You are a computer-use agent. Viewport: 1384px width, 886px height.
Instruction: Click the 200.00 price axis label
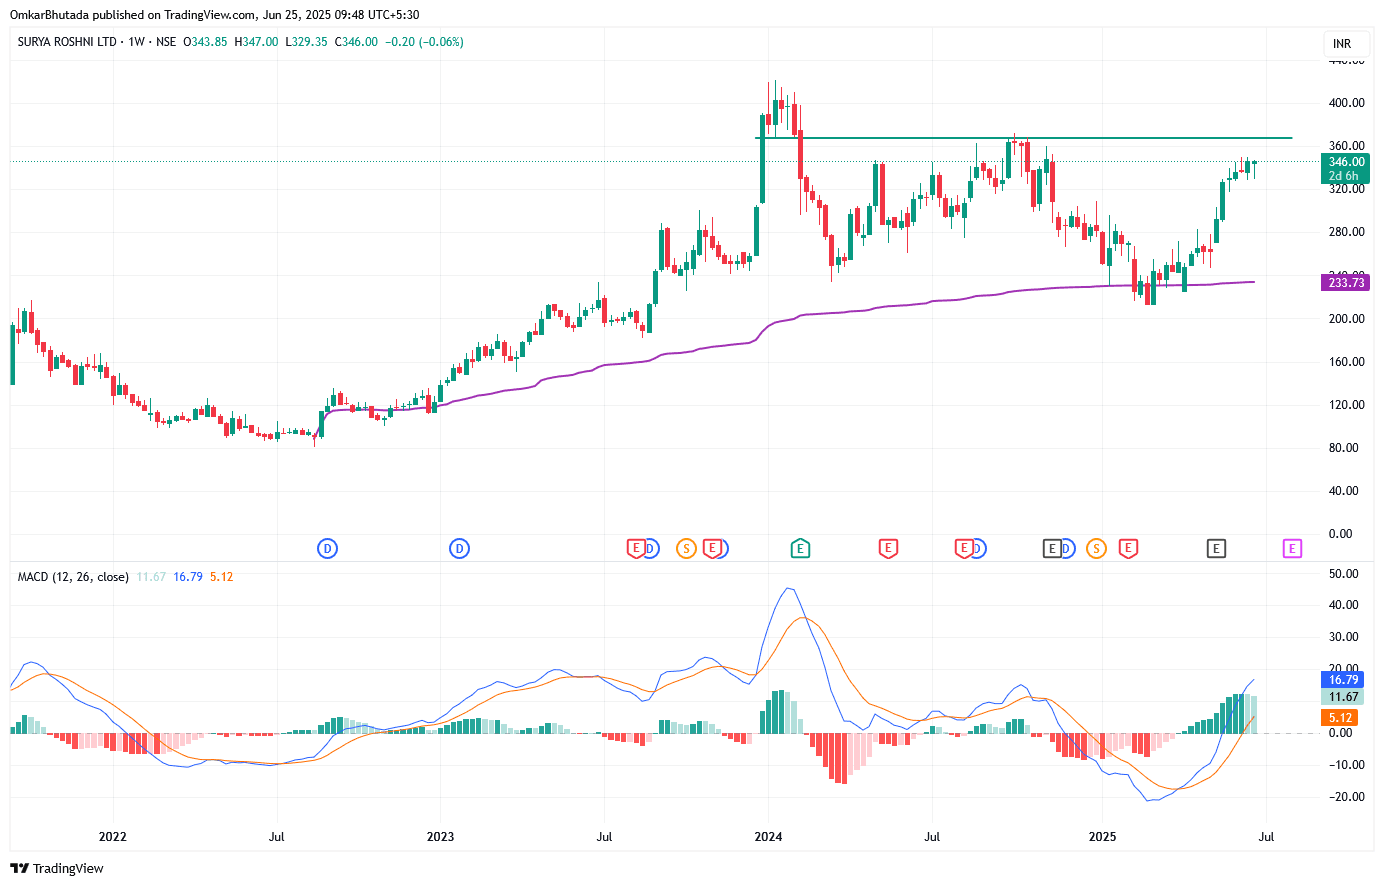(x=1346, y=319)
